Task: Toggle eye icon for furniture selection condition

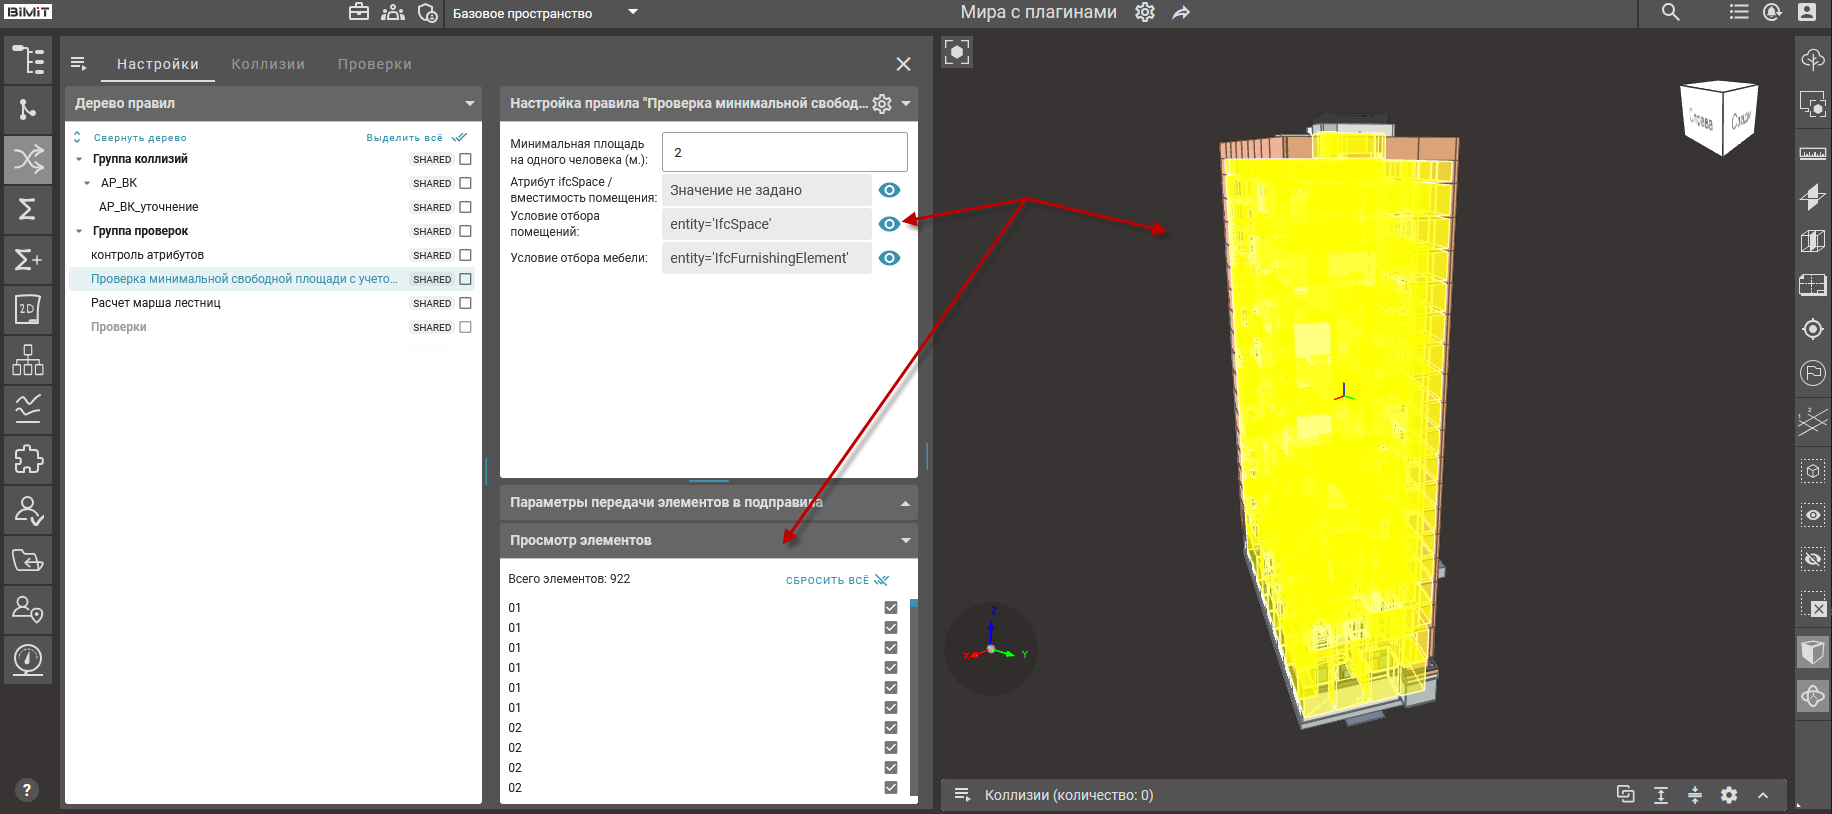Action: click(x=889, y=258)
